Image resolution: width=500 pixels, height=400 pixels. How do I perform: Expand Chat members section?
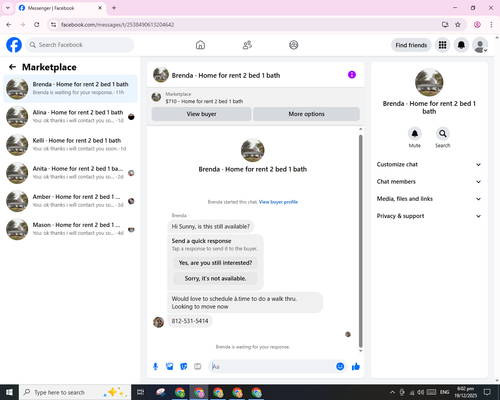[429, 182]
